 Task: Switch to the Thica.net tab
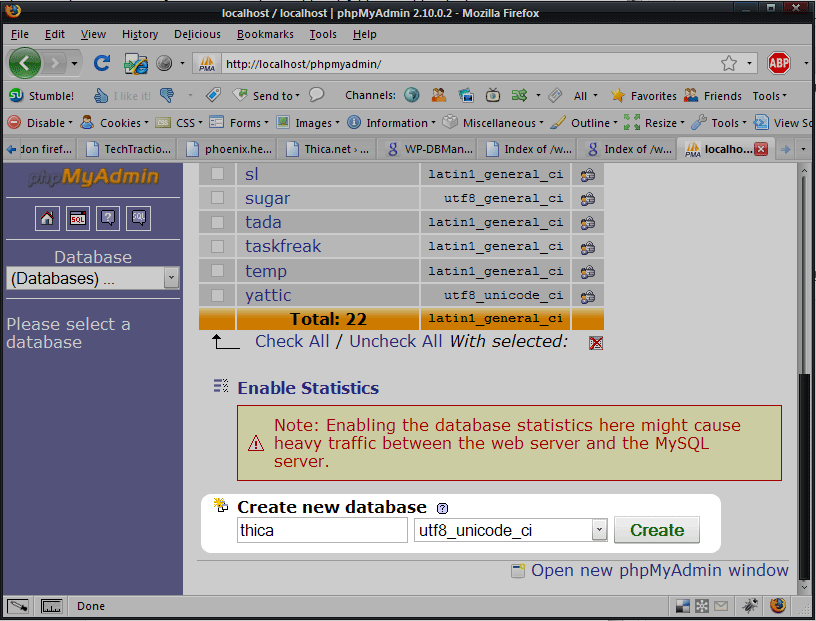coord(329,149)
